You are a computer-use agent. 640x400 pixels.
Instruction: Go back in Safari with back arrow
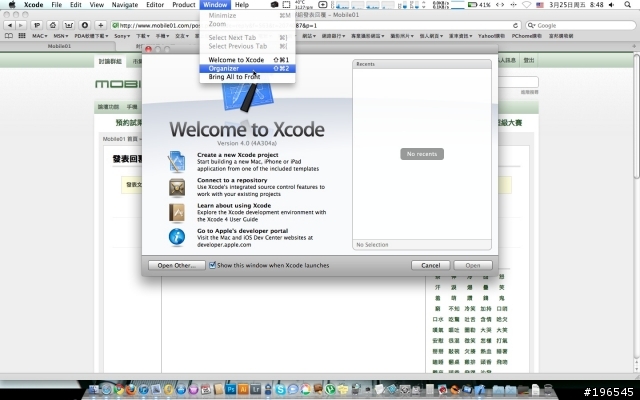point(9,25)
